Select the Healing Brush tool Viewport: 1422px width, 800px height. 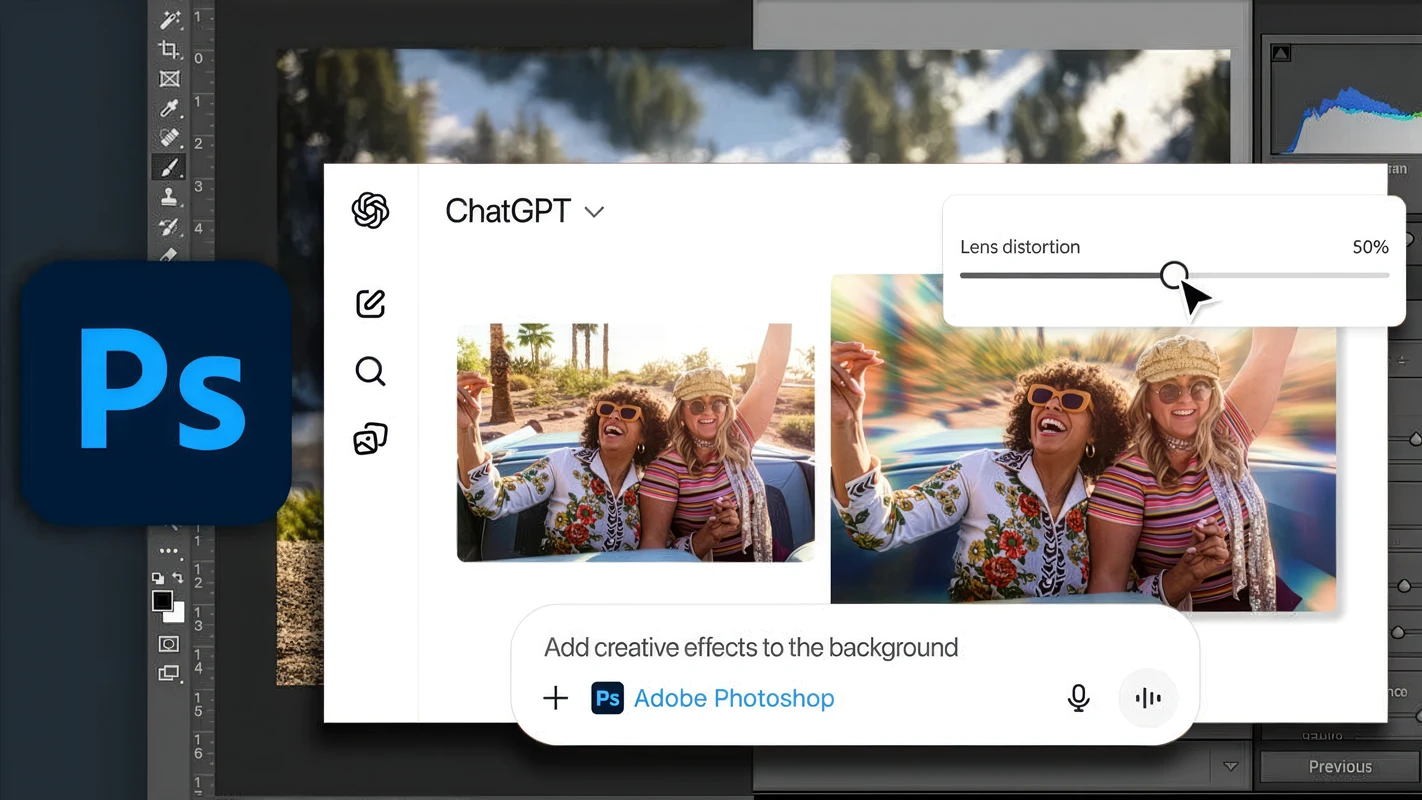168,137
